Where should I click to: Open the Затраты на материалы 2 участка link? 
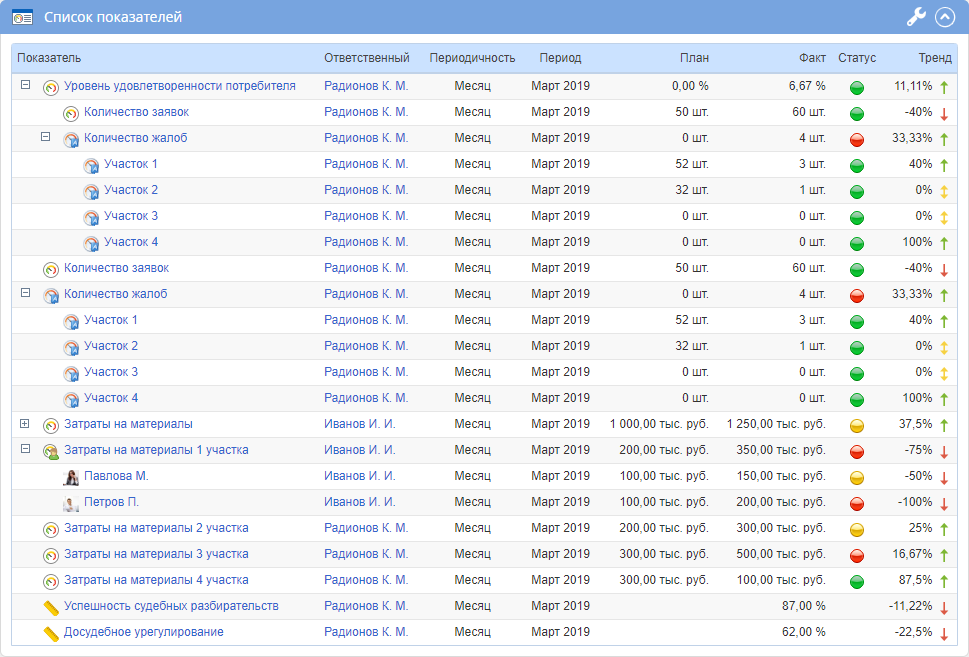click(156, 528)
